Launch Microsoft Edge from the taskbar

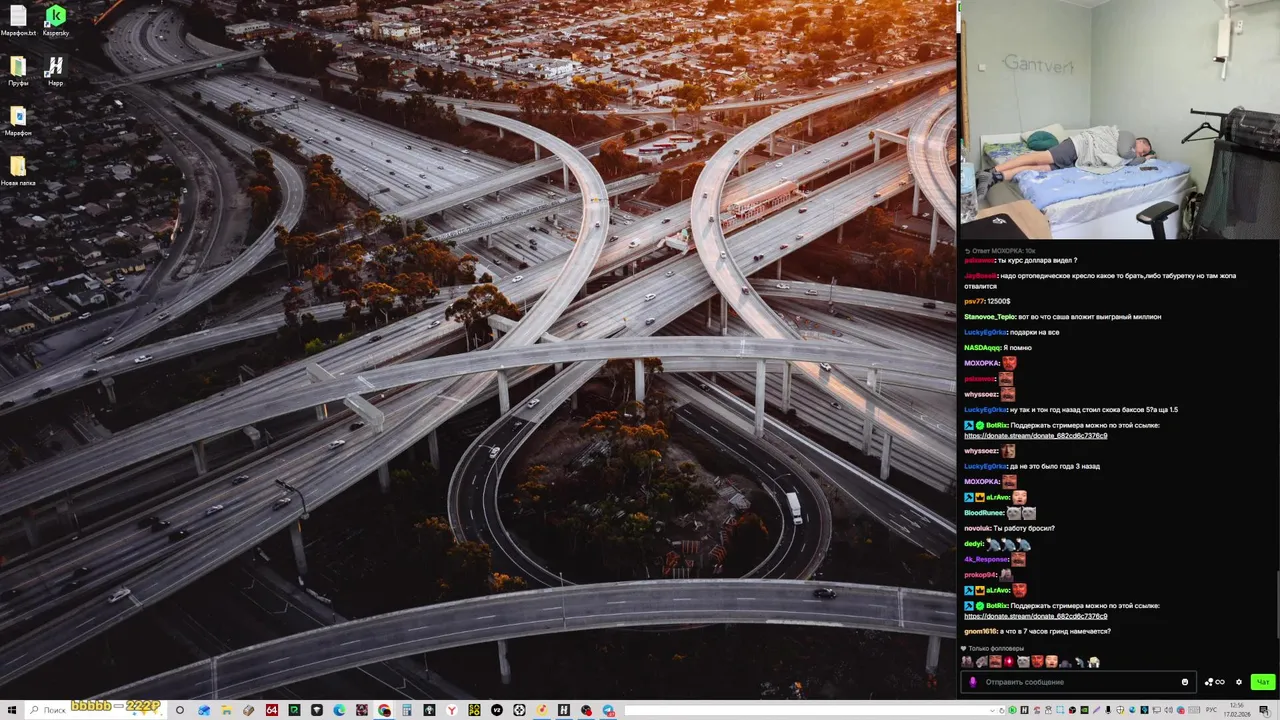coord(339,710)
